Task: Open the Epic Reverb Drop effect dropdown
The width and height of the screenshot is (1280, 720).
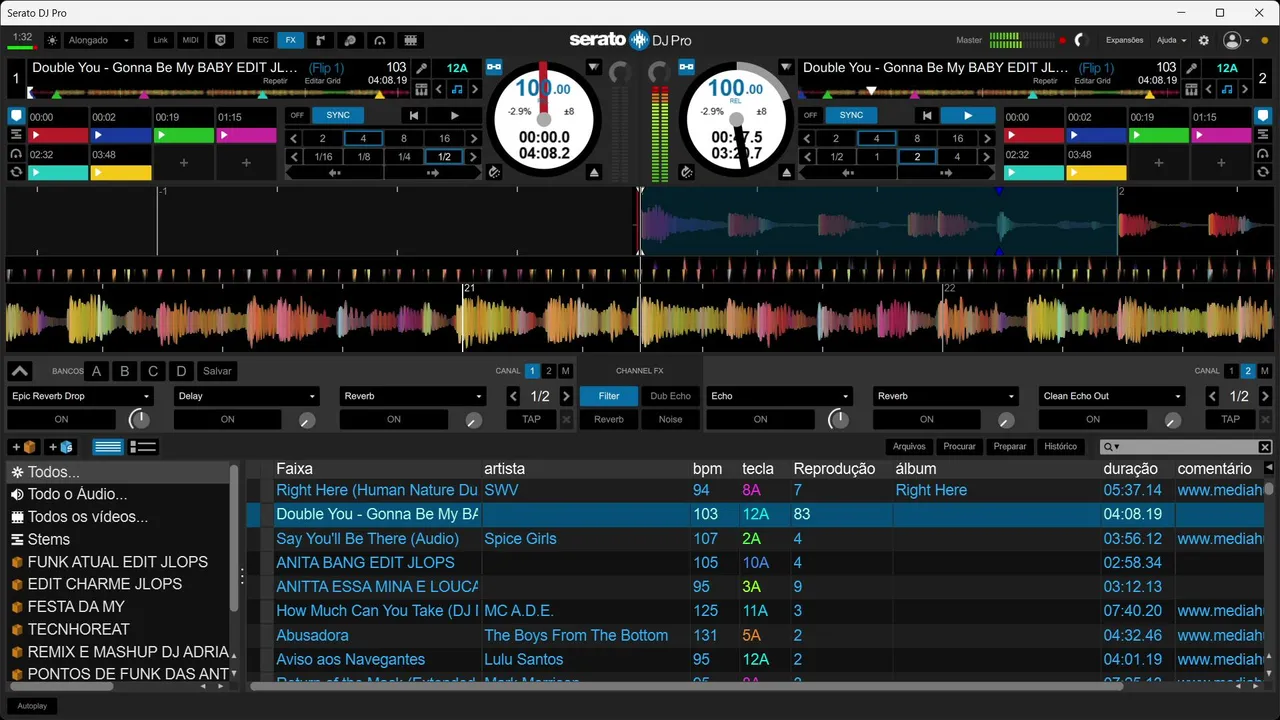Action: 79,396
